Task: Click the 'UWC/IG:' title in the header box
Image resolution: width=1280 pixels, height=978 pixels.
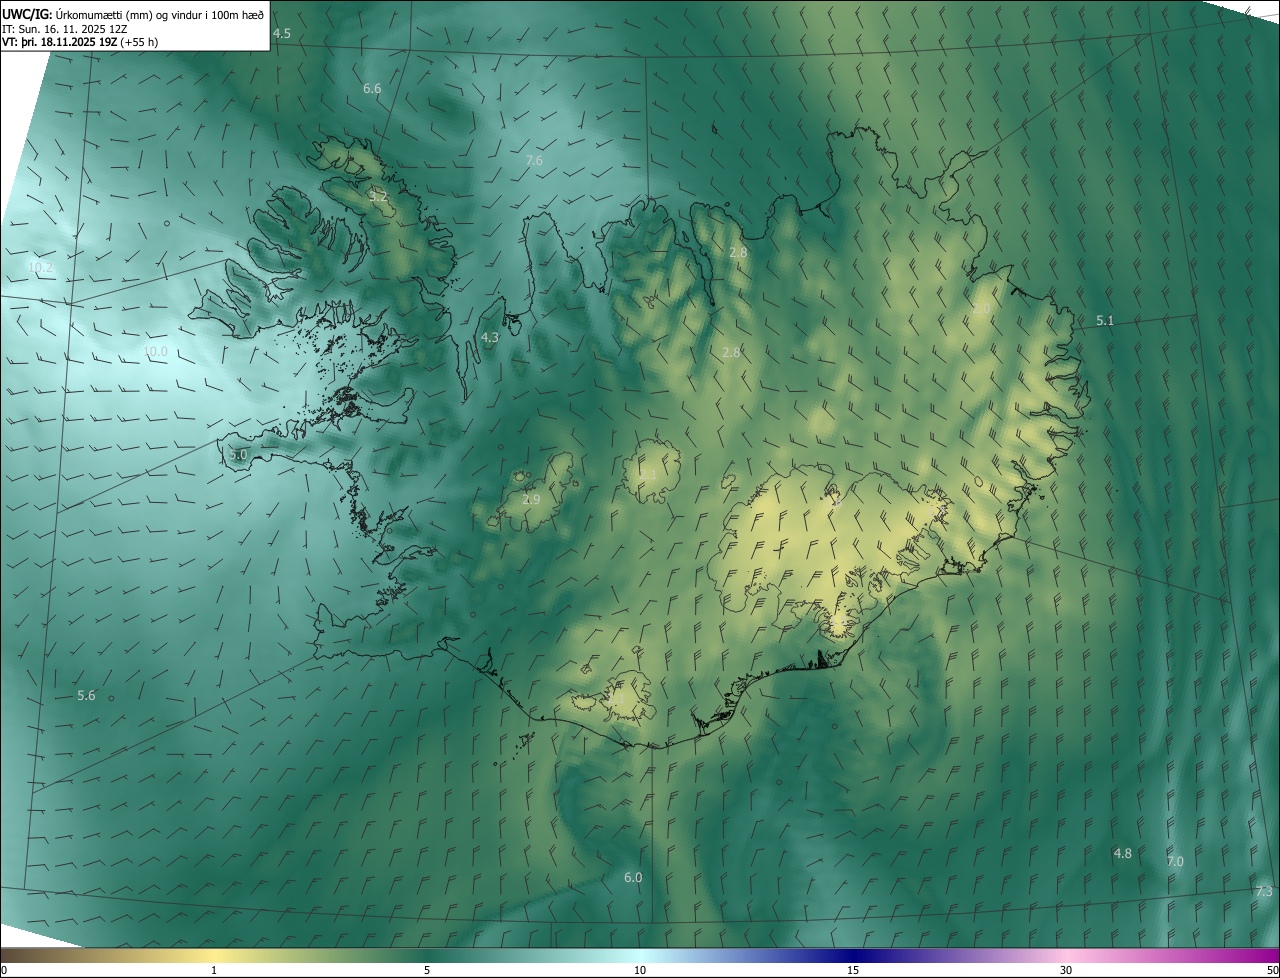Action: (27, 15)
